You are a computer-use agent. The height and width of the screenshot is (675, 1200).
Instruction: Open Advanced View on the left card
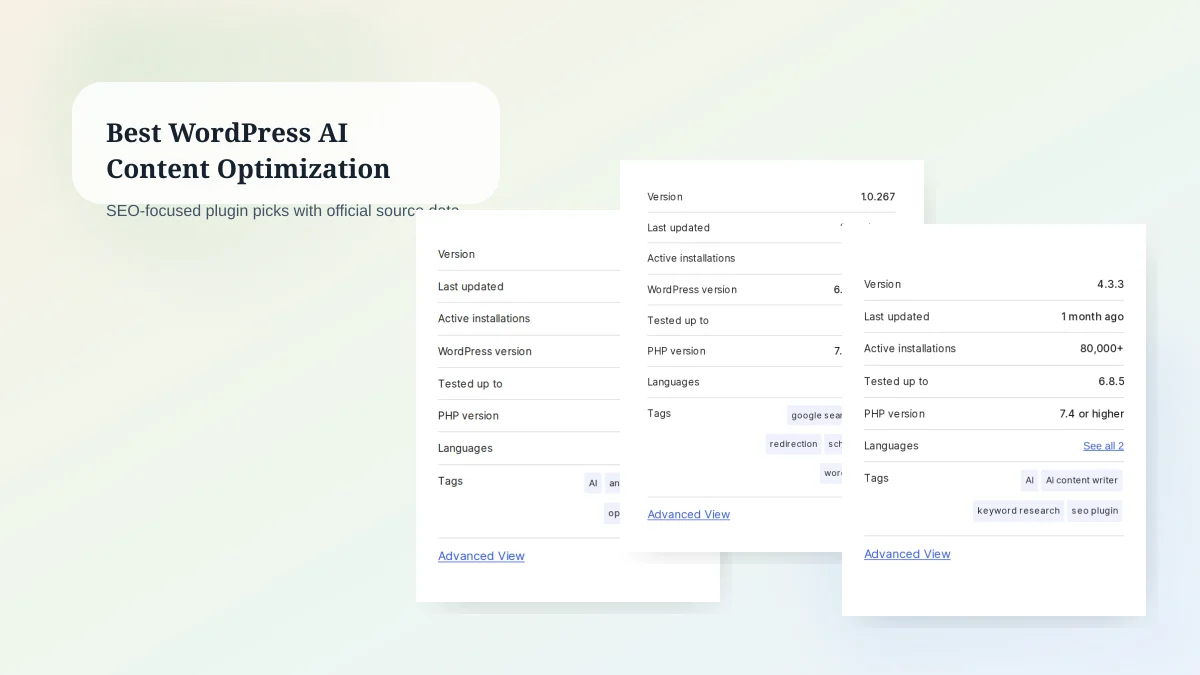click(x=481, y=556)
